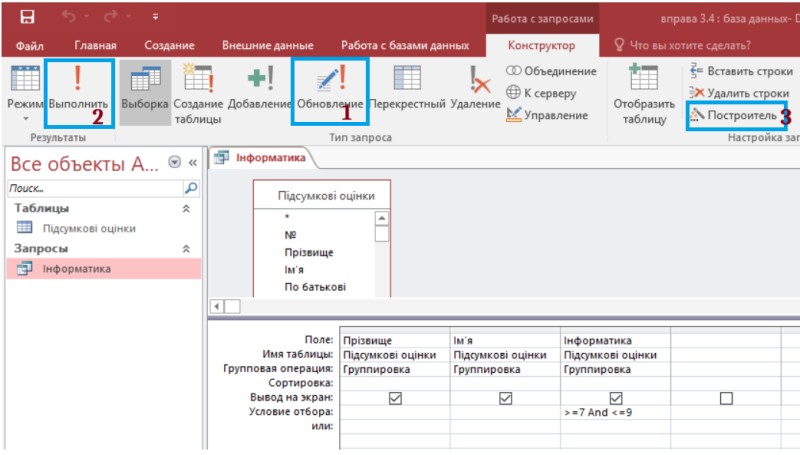
Task: Collapse the Таблицы group in navigation pane
Action: [x=184, y=208]
